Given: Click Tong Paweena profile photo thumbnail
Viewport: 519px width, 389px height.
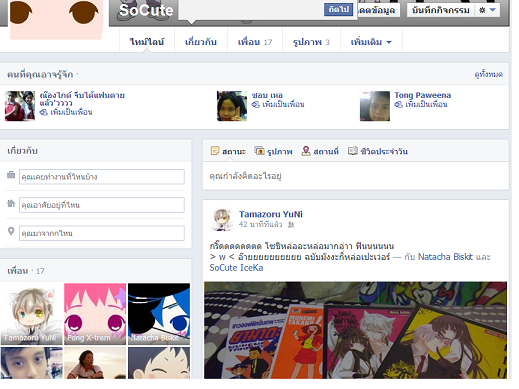Looking at the screenshot, I should [x=375, y=106].
